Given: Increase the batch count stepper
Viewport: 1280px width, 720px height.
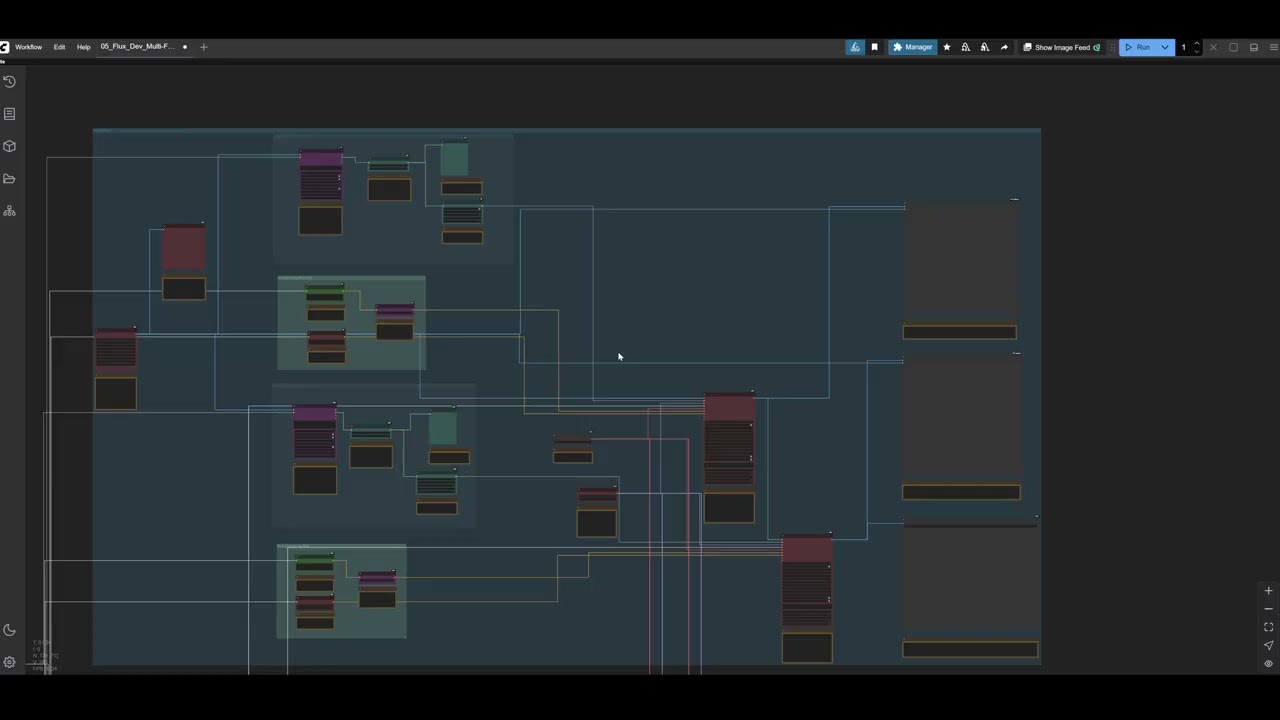Looking at the screenshot, I should click(1197, 44).
